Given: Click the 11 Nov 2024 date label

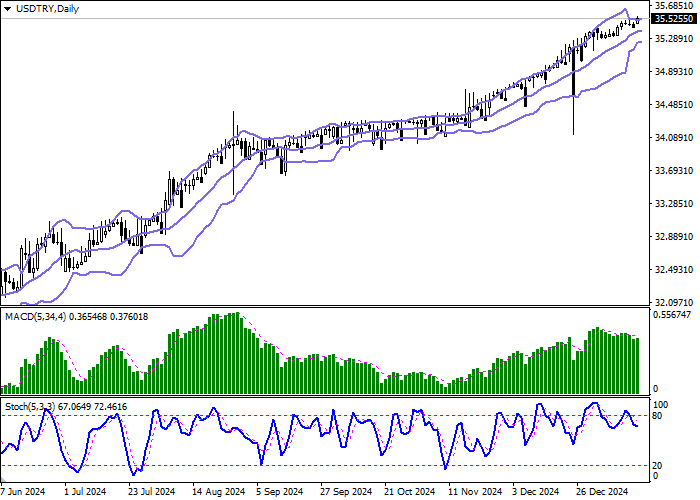Looking at the screenshot, I should (475, 491).
